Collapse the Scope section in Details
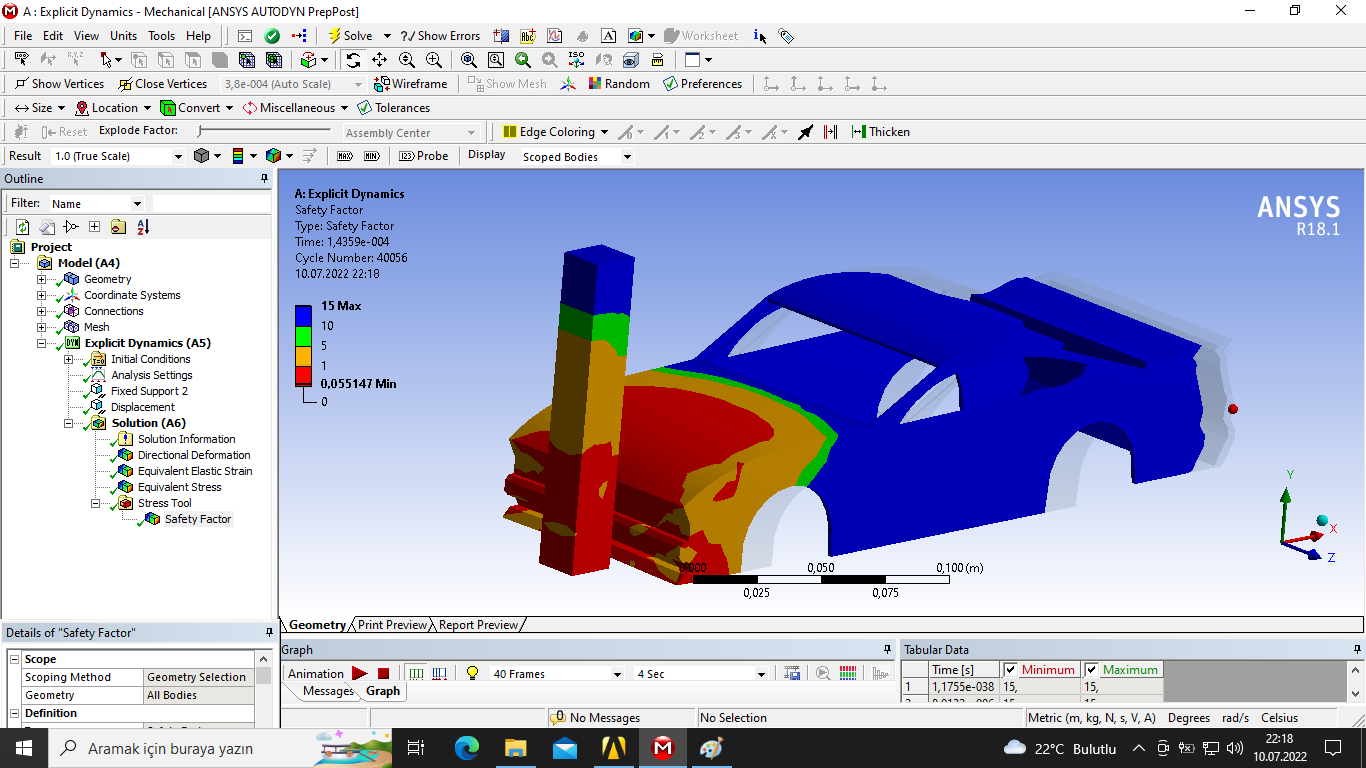Screen dimensions: 1366x768 coord(15,659)
